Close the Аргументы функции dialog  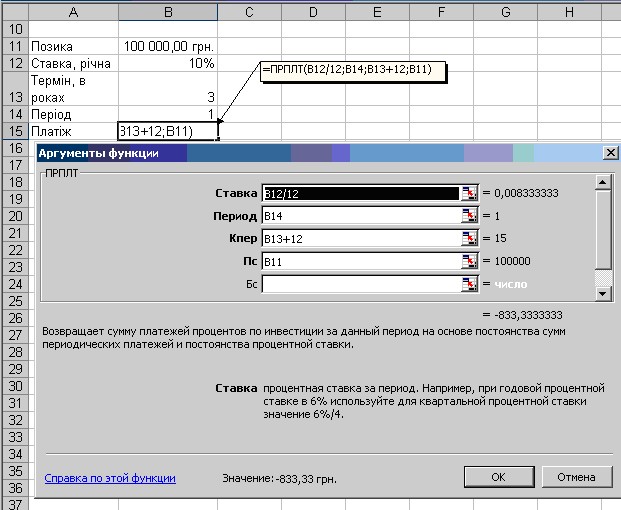[x=610, y=153]
